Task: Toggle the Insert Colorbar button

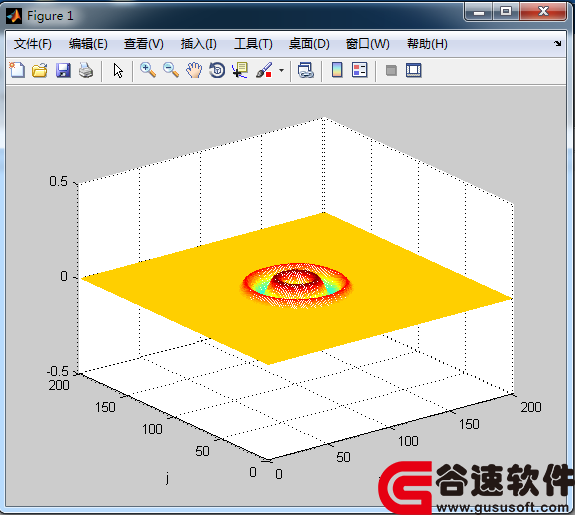Action: pyautogui.click(x=337, y=70)
